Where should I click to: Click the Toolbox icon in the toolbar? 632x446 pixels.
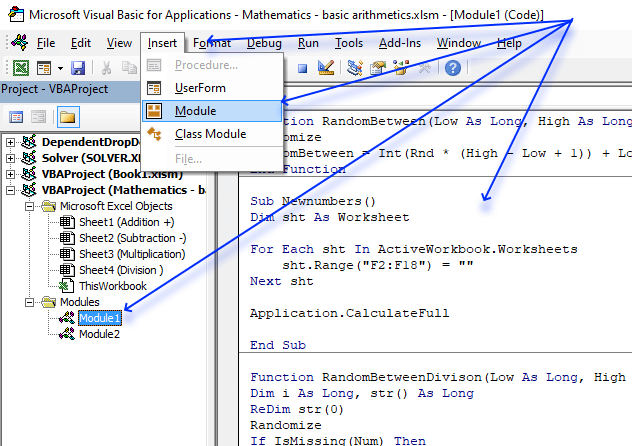(x=424, y=67)
